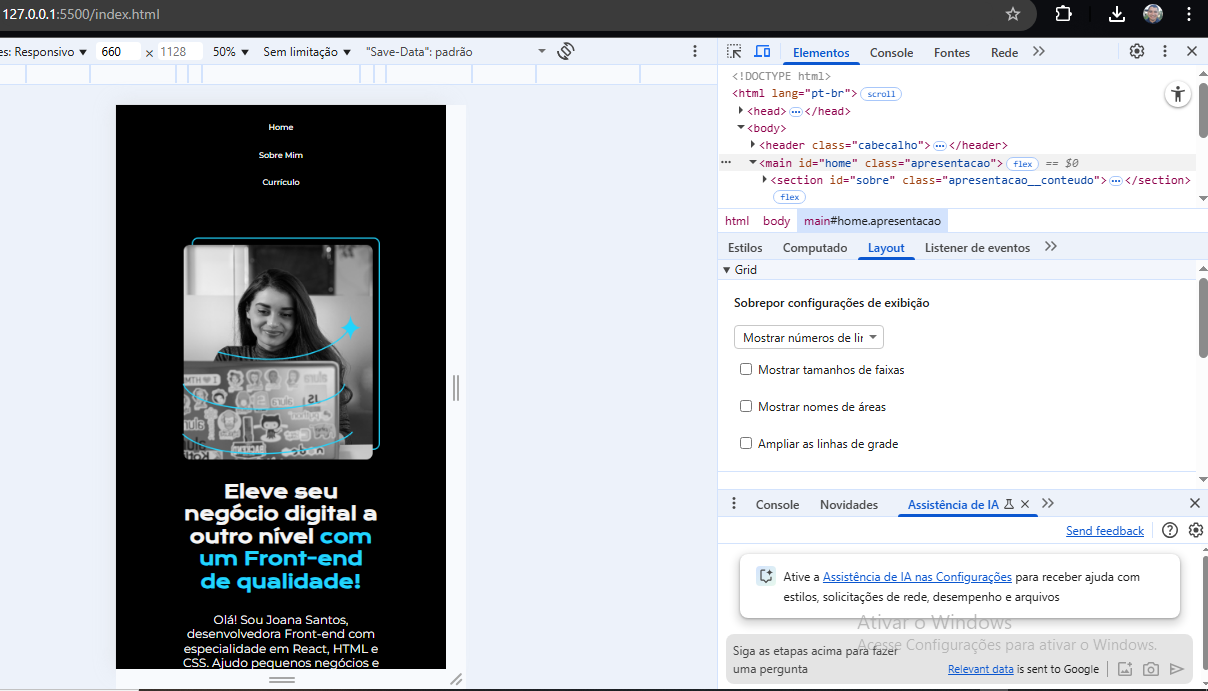Image resolution: width=1208 pixels, height=691 pixels.
Task: Open the Novidades drawer tab
Action: pyautogui.click(x=849, y=505)
